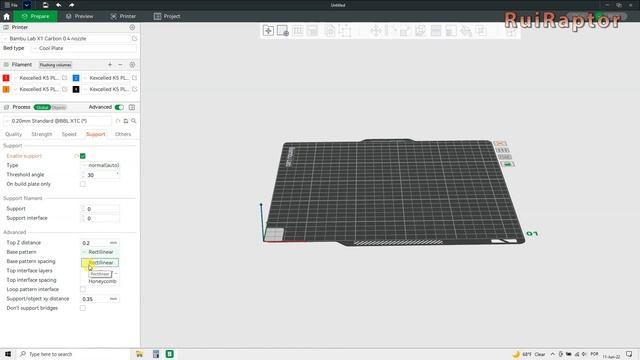Open the red filament preset dropdown

click(x=37, y=78)
